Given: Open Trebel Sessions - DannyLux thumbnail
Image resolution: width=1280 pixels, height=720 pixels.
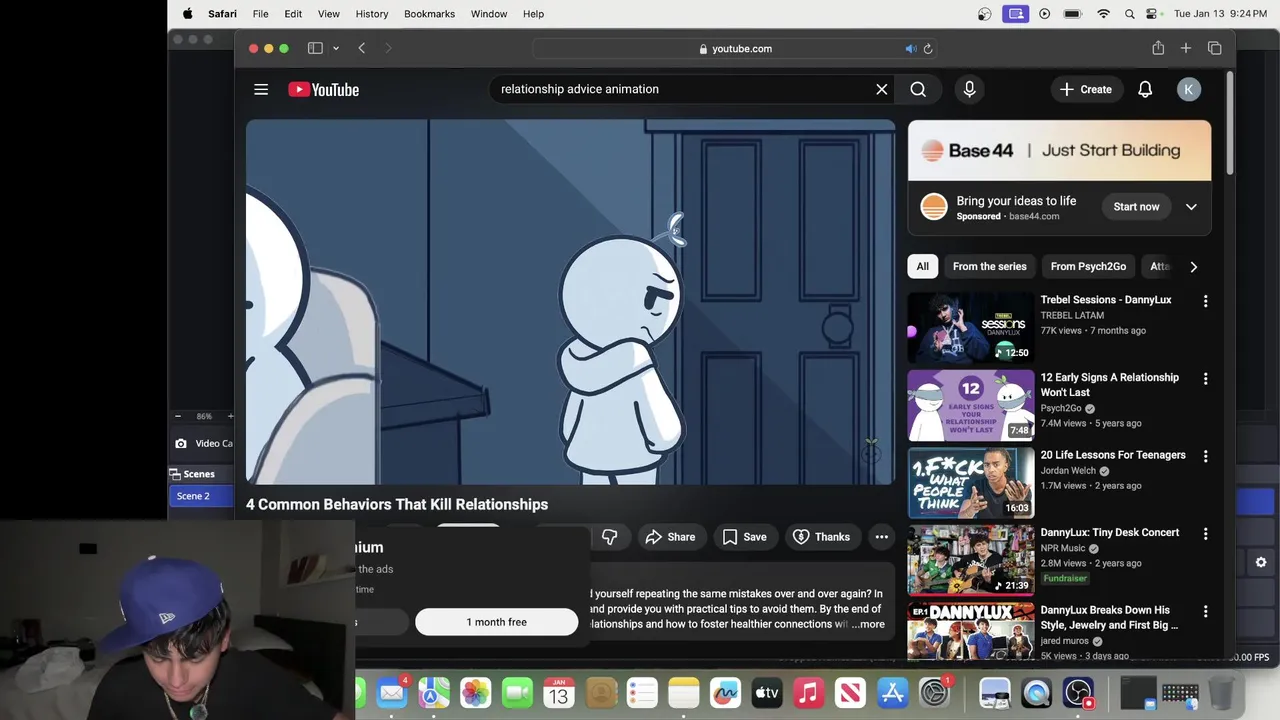Looking at the screenshot, I should point(971,328).
